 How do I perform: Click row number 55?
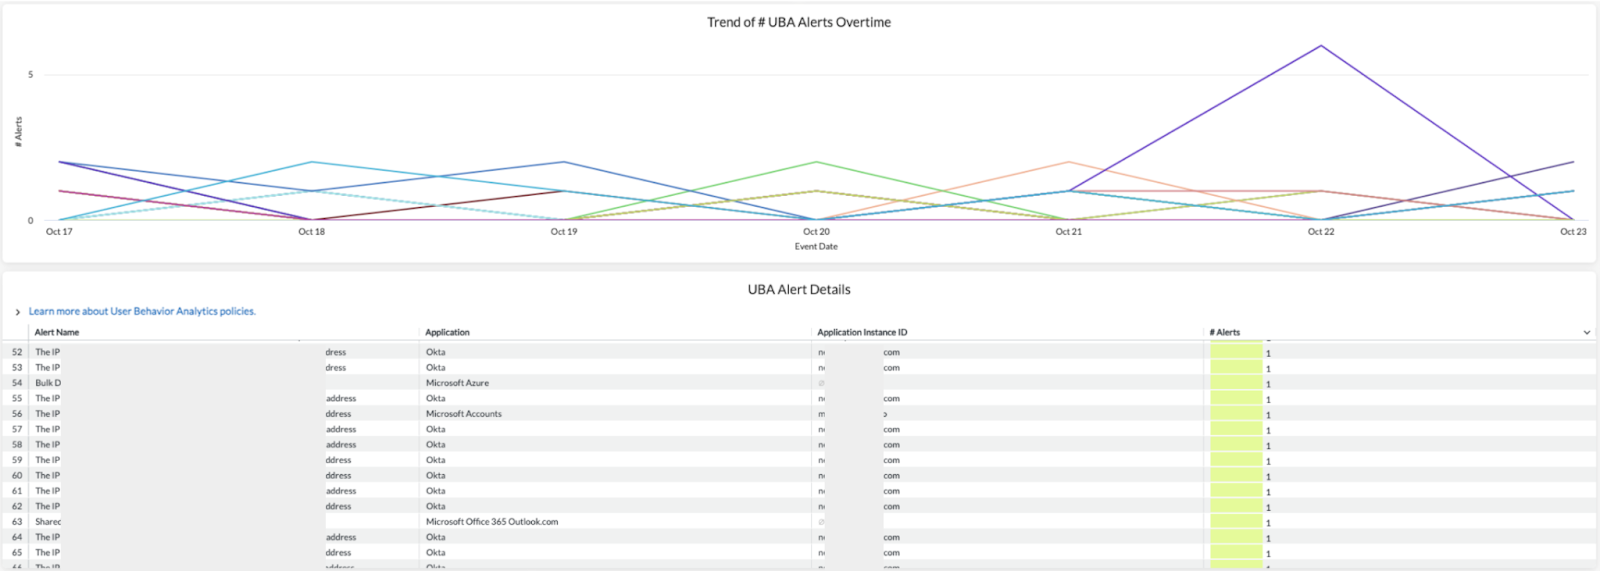[17, 398]
